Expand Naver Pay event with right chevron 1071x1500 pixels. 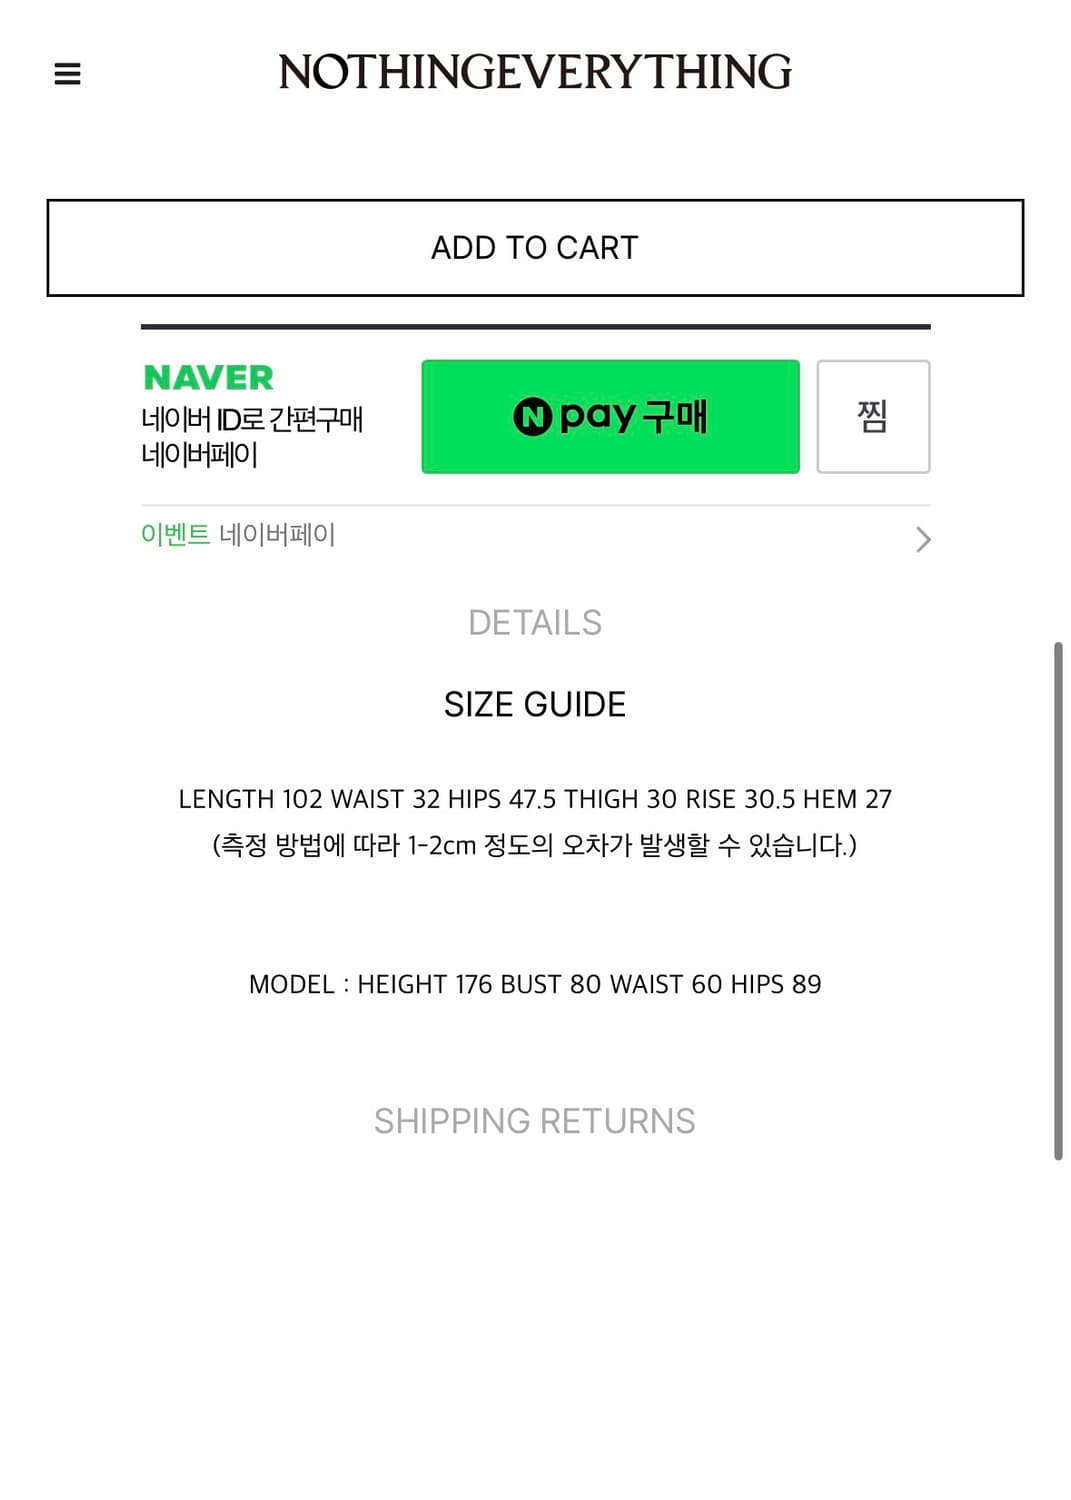(922, 539)
